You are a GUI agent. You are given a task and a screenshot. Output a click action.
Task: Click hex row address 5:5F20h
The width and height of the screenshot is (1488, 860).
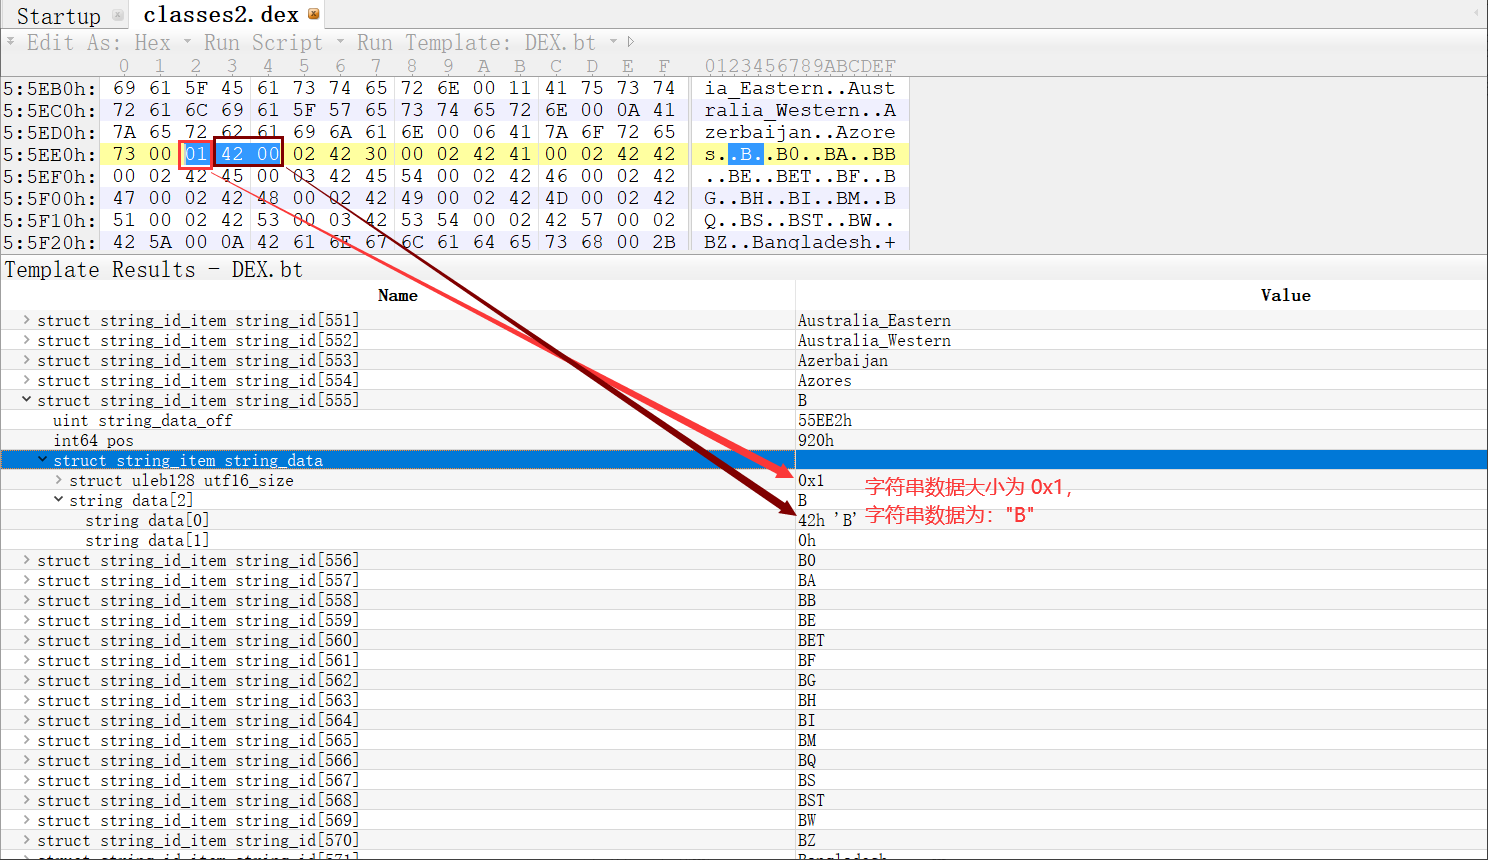coord(50,242)
